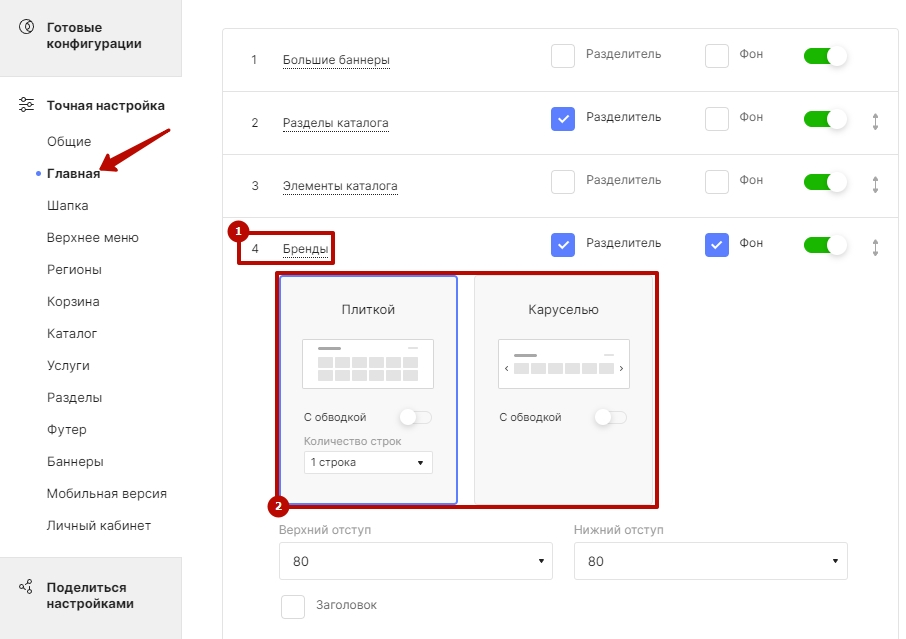Screen dimensions: 906x639
Task: Uncheck Разделитель for Разделы каталога
Action: point(563,119)
